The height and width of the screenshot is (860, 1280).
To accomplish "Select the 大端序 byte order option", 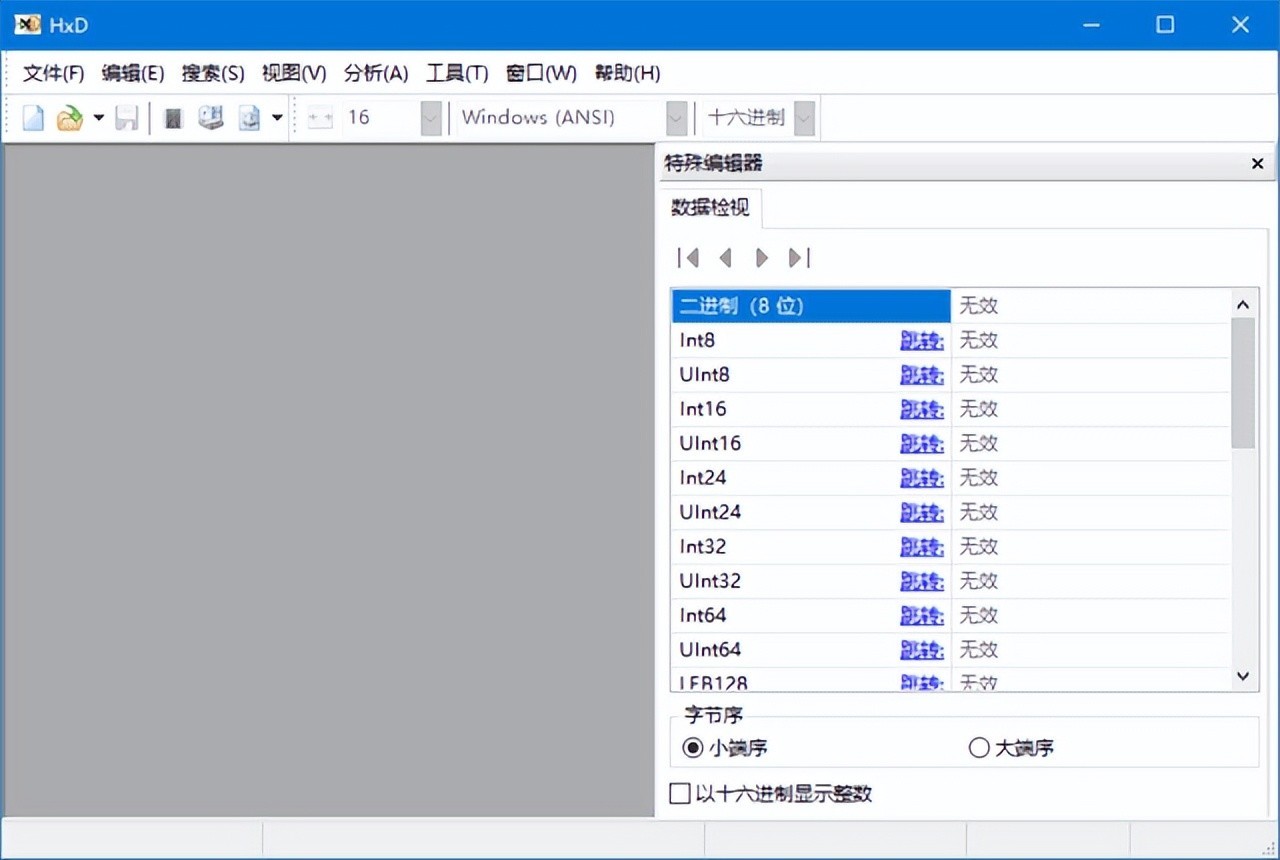I will [x=979, y=747].
